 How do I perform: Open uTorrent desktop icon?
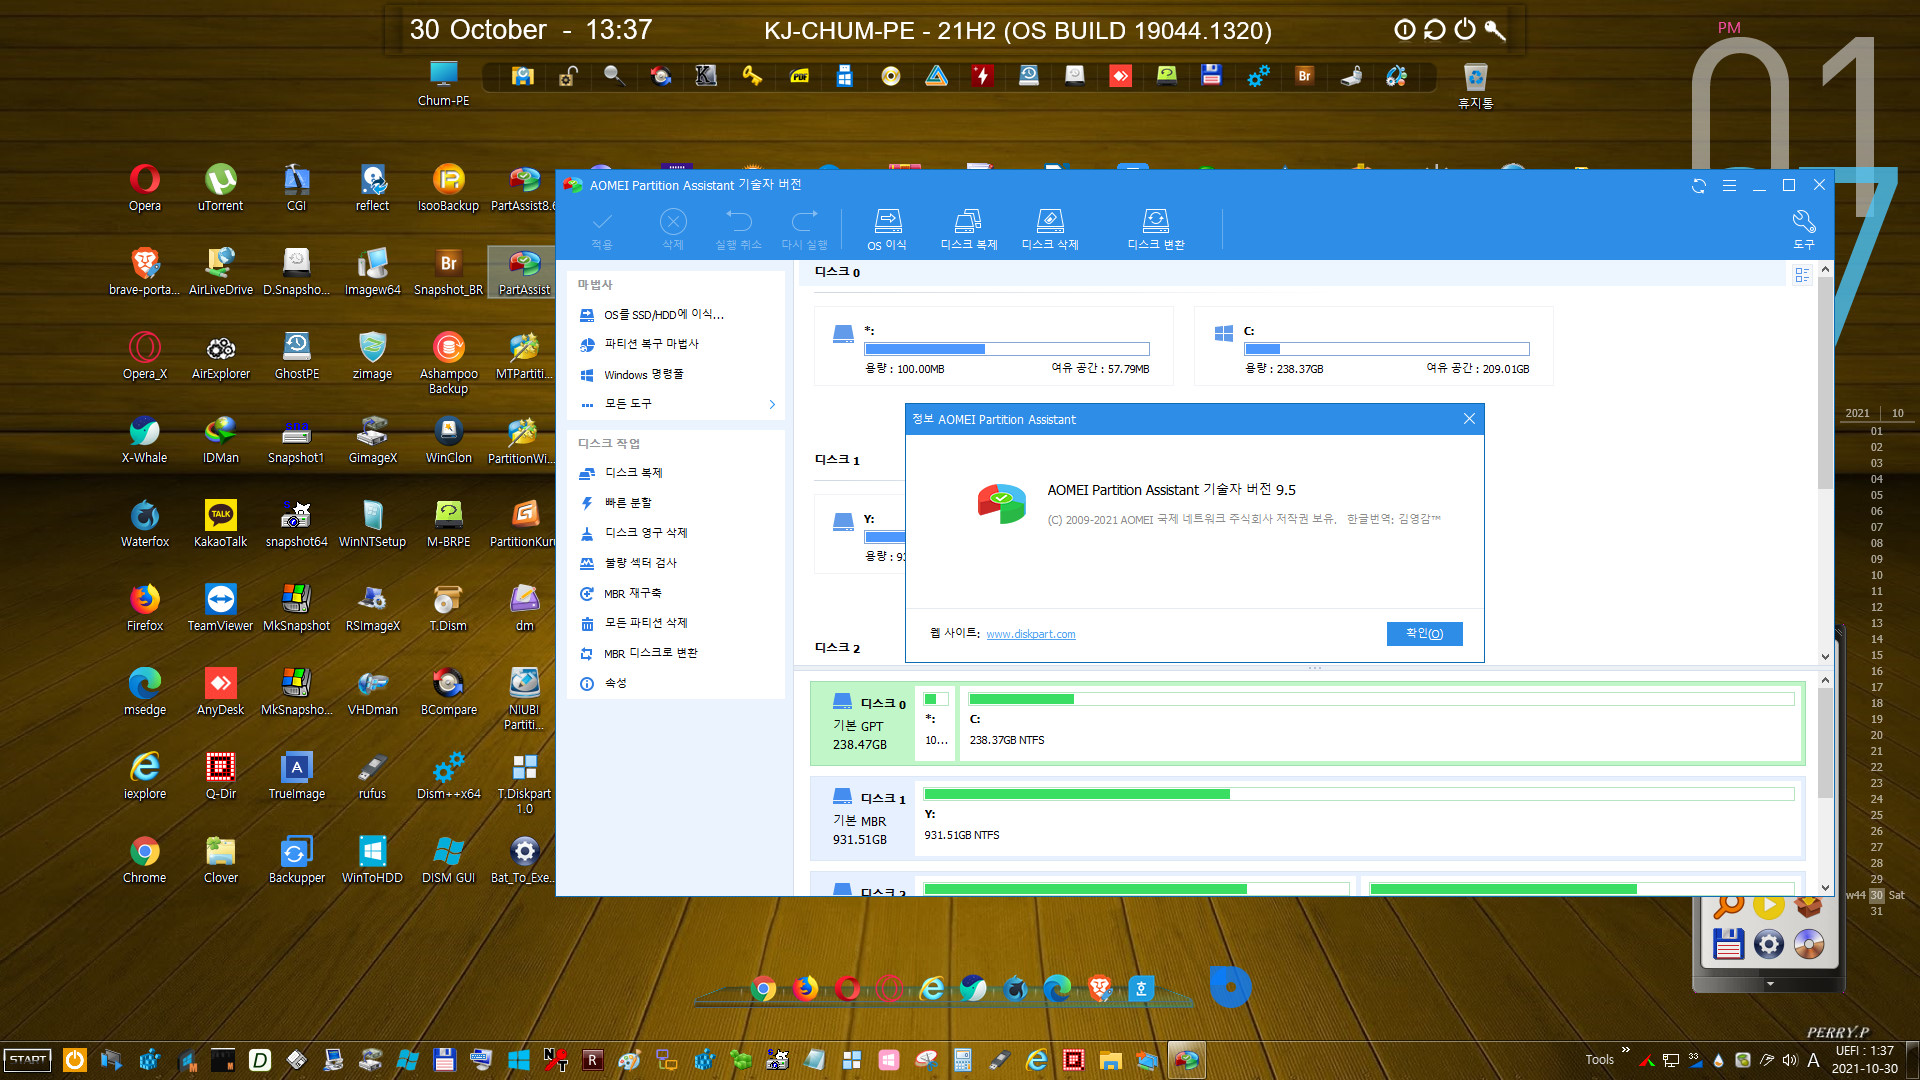pos(220,188)
